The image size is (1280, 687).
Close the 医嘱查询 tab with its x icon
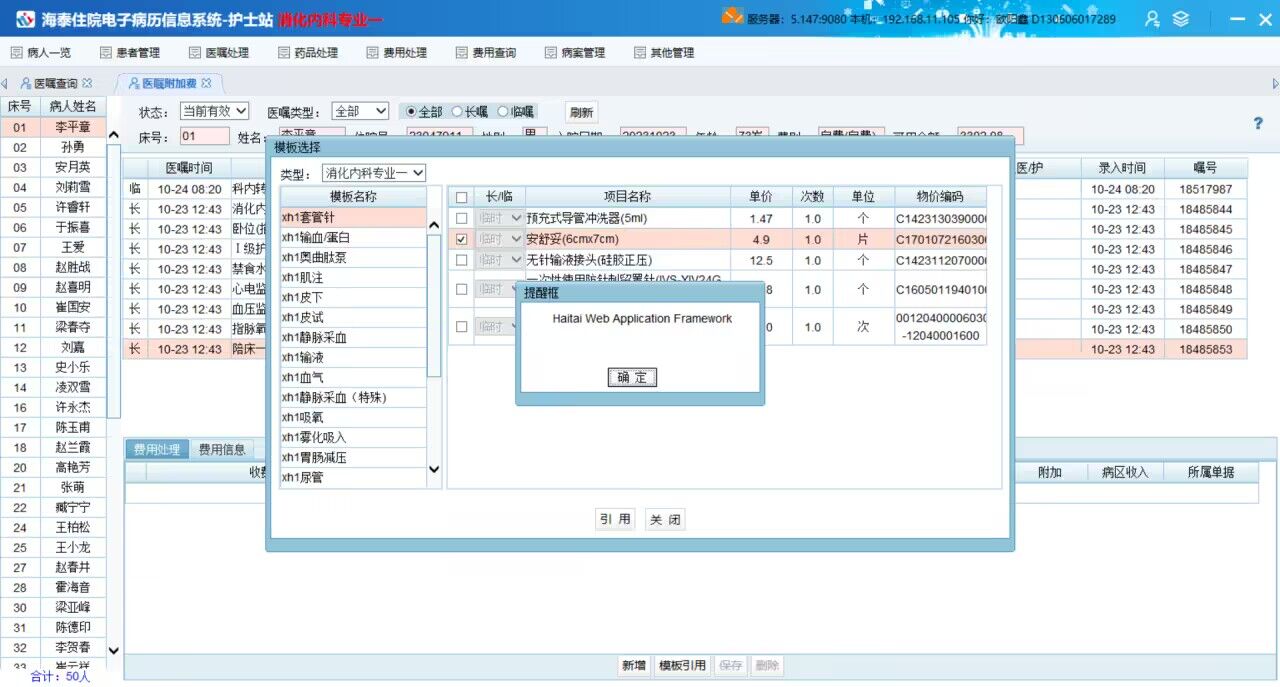[x=87, y=83]
